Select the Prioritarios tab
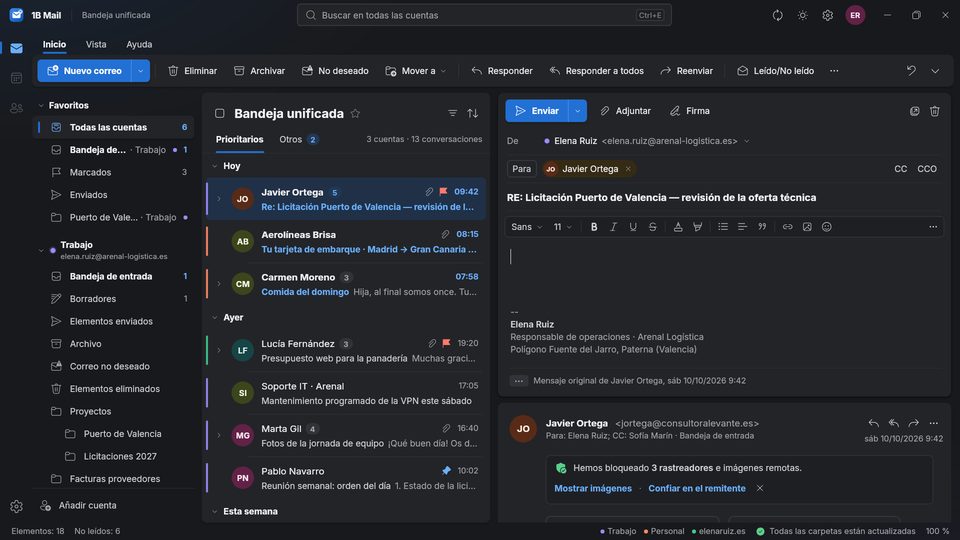 [239, 140]
